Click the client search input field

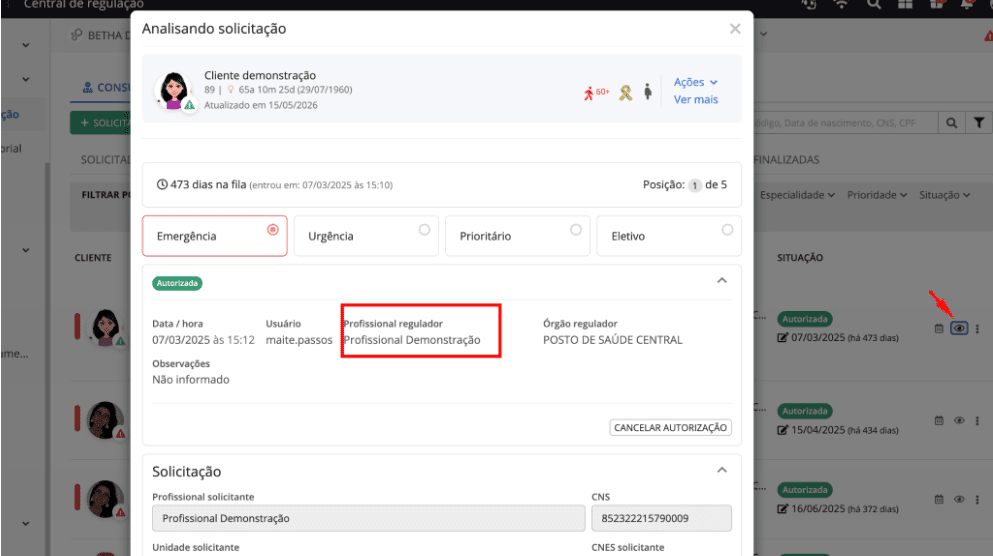click(x=845, y=123)
